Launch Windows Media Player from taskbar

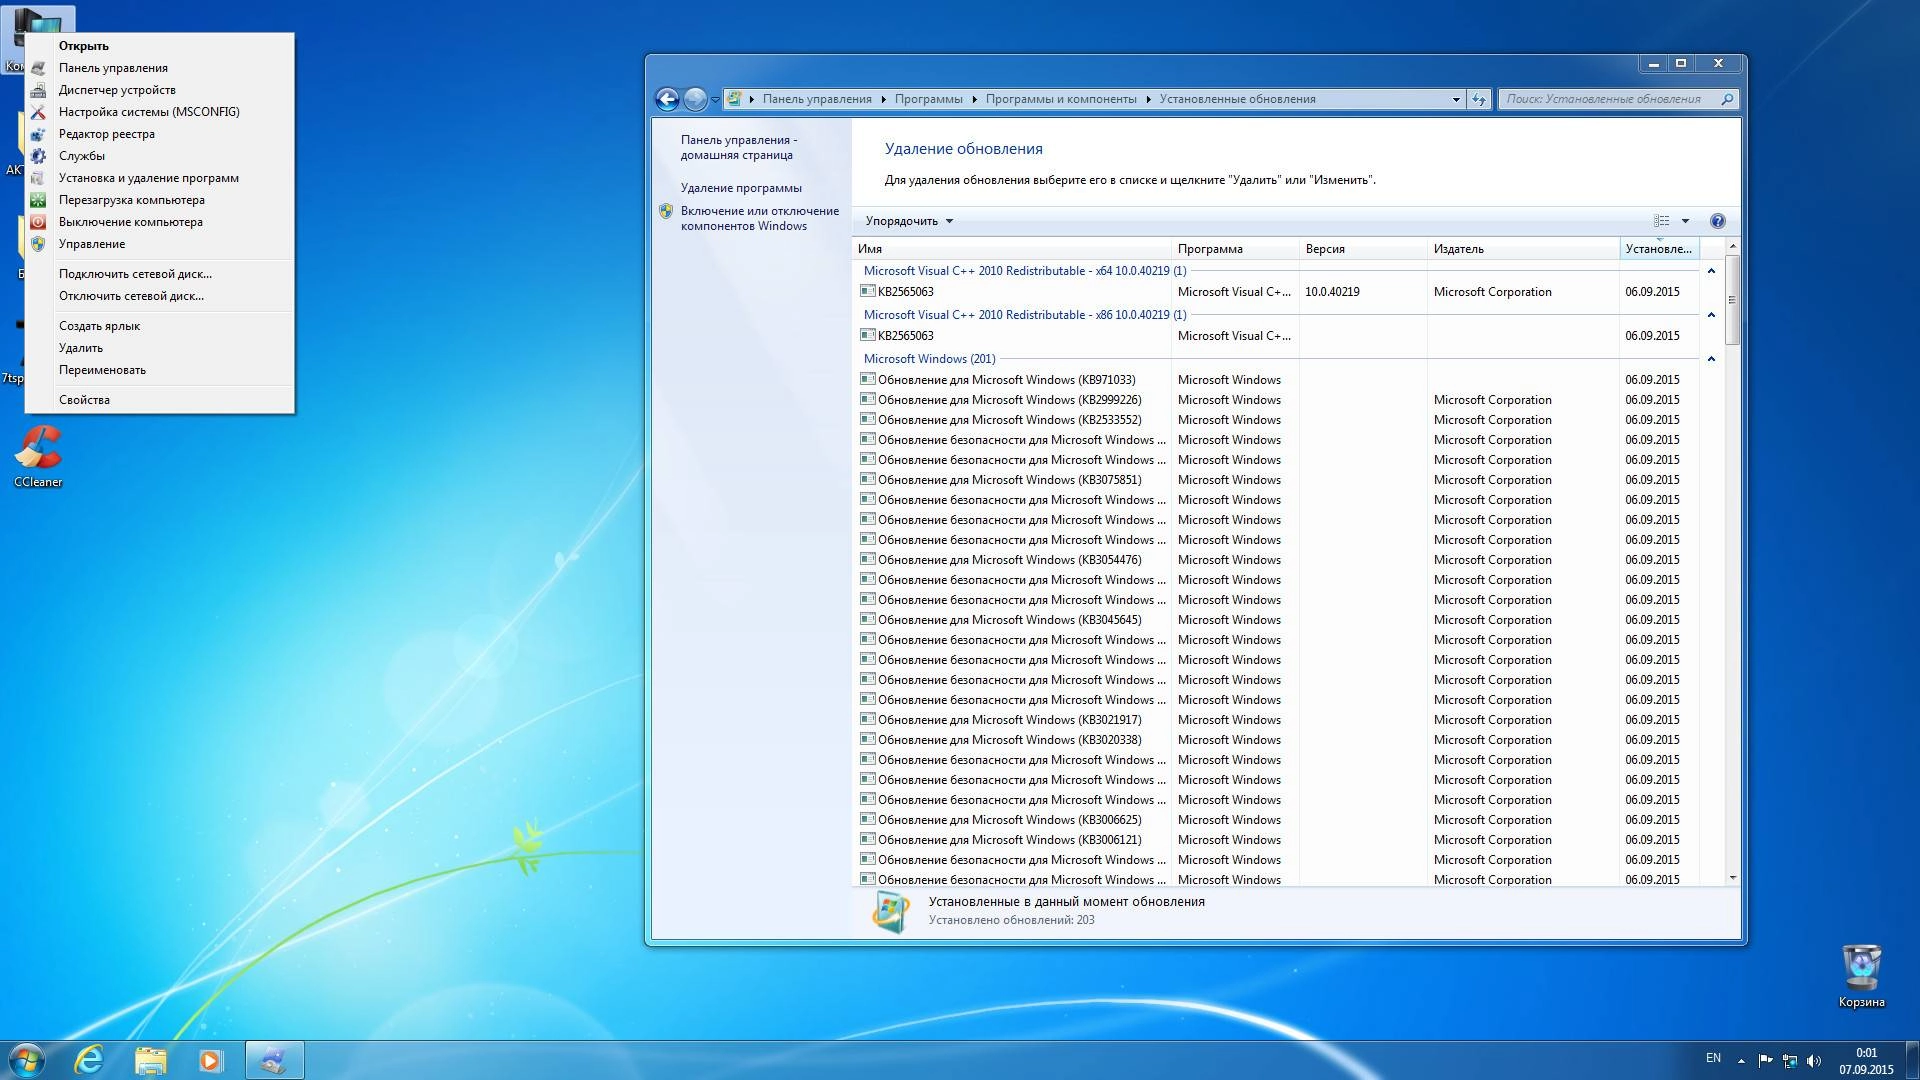coord(210,1060)
